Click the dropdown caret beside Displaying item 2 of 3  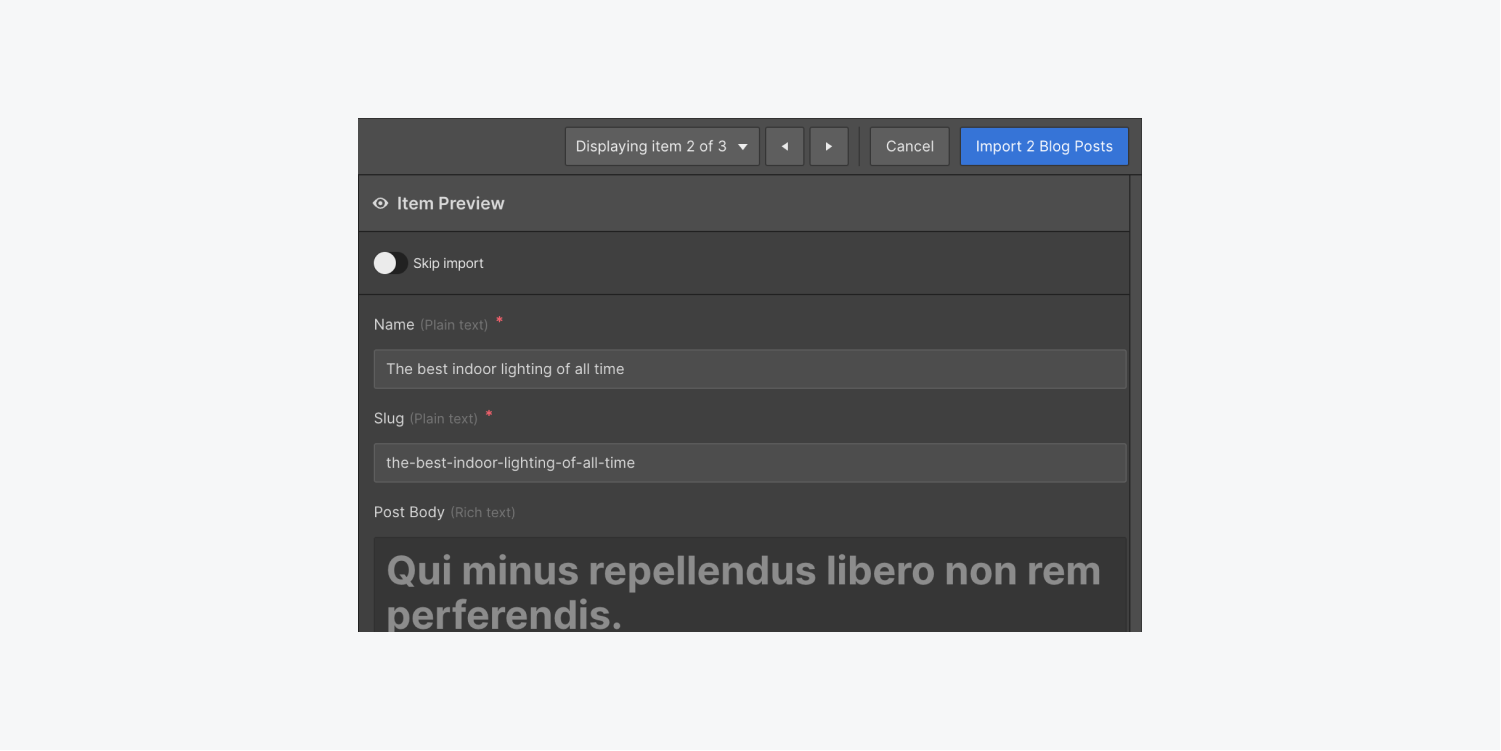coord(743,146)
